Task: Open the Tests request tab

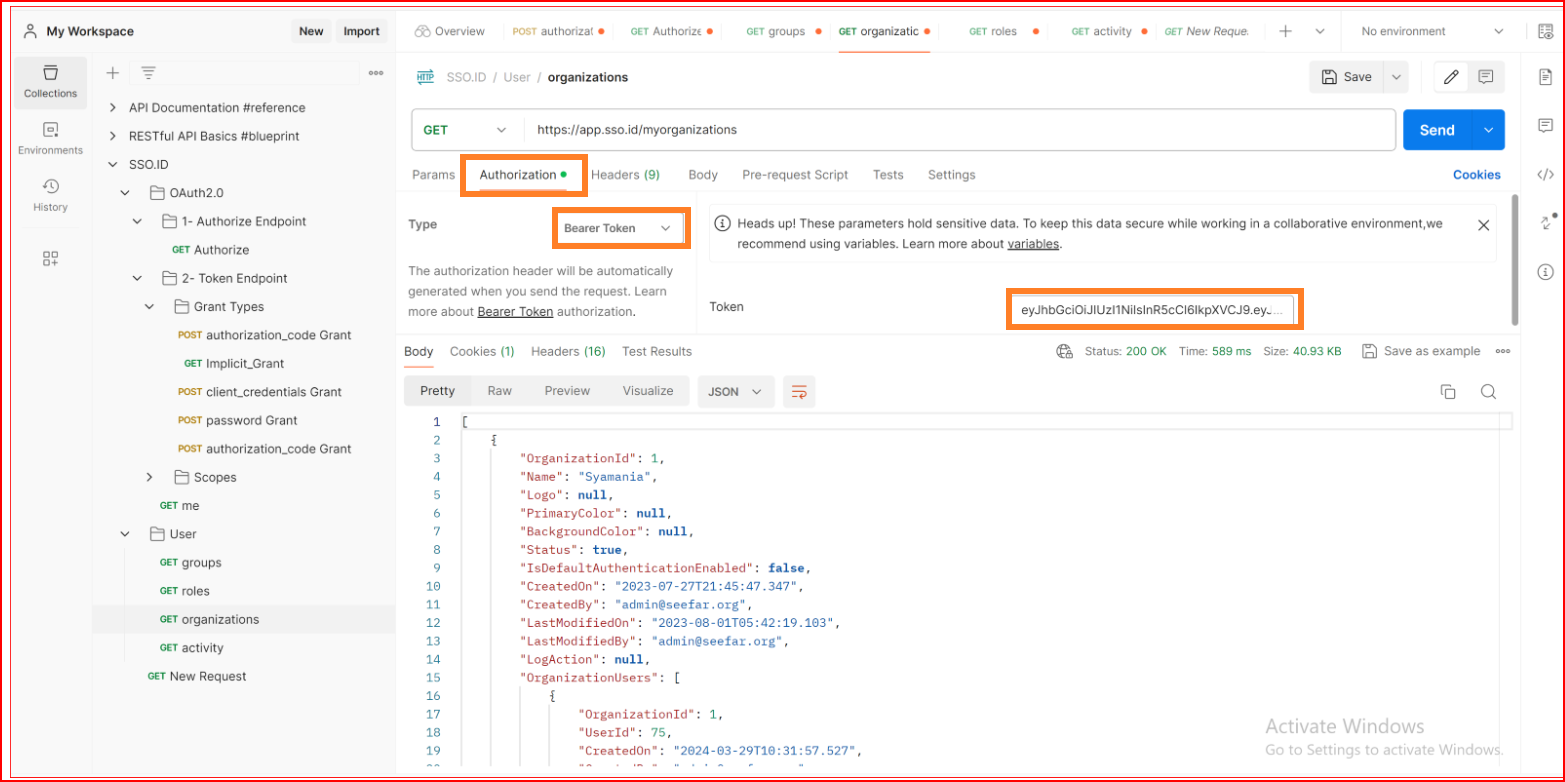Action: coord(888,174)
